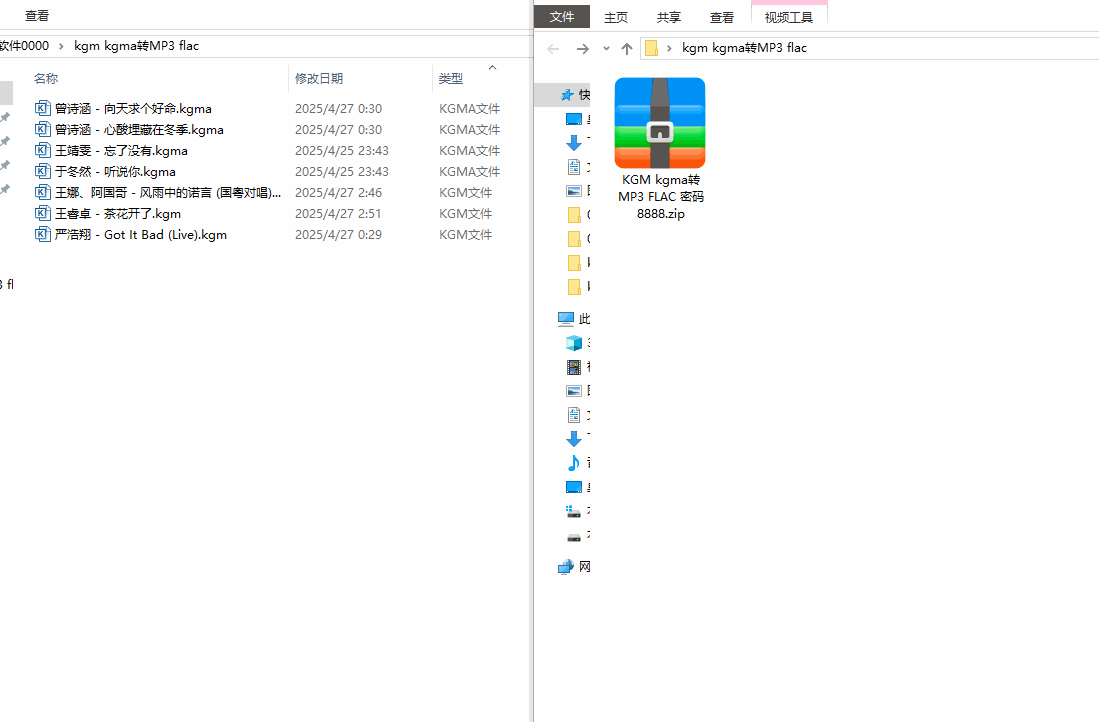Expand the chevron after 软件0000 in the left address bar
This screenshot has width=1099, height=722.
tap(61, 46)
